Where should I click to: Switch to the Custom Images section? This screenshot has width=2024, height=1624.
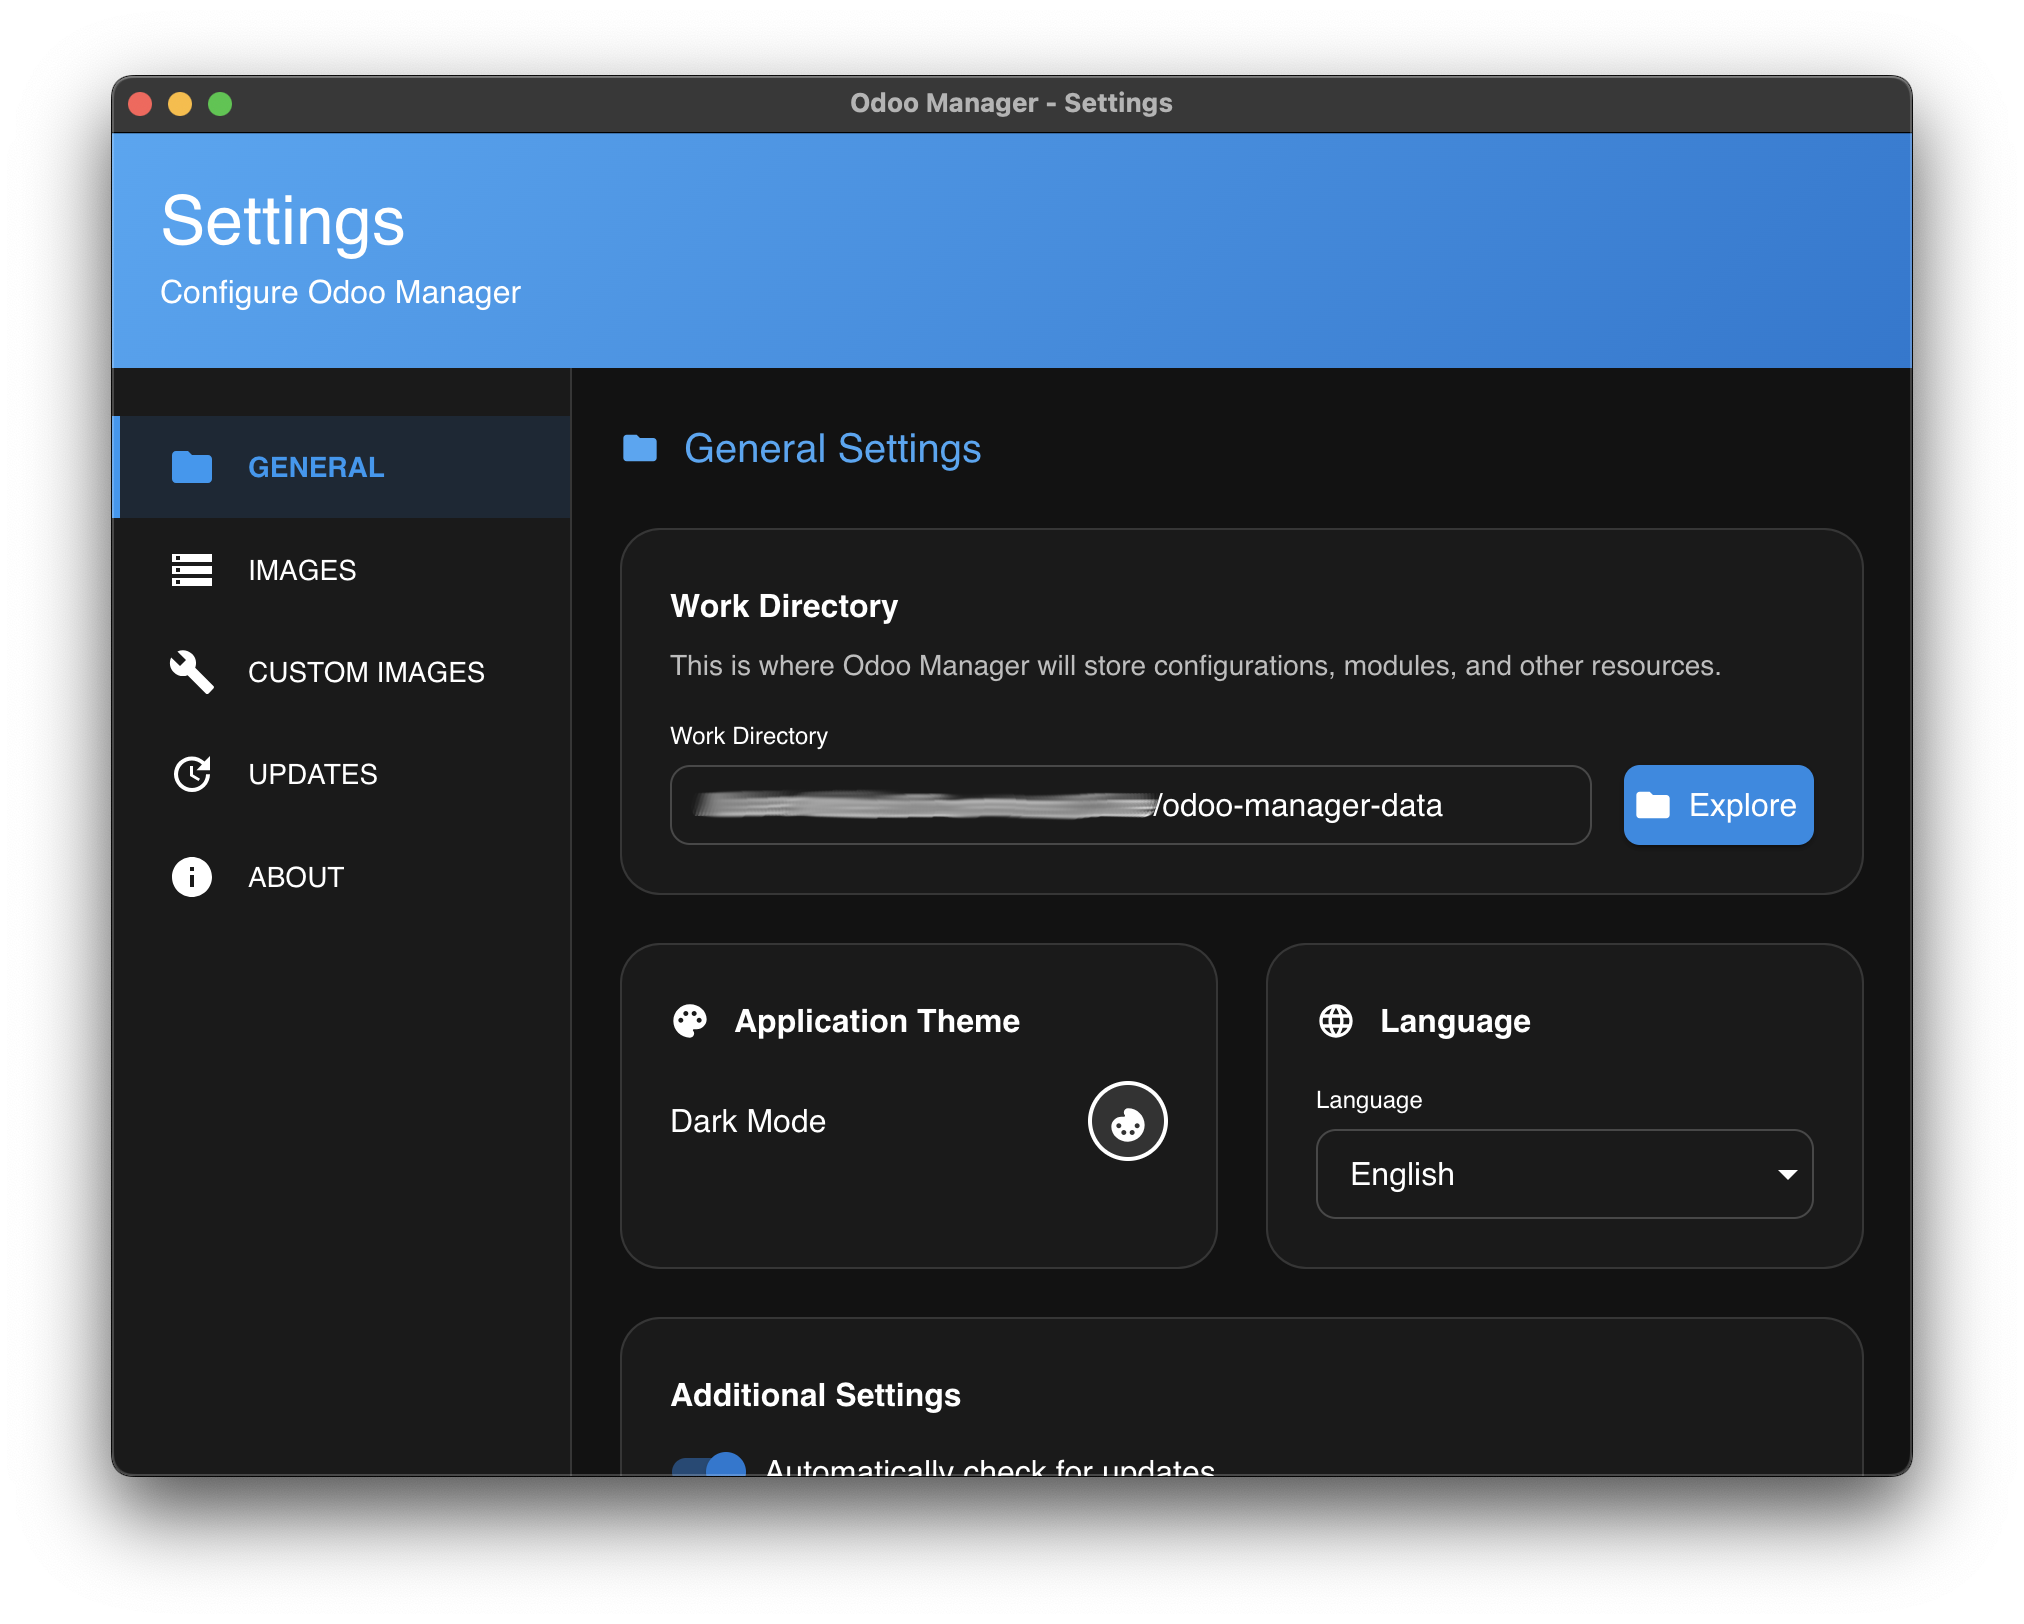[x=366, y=672]
